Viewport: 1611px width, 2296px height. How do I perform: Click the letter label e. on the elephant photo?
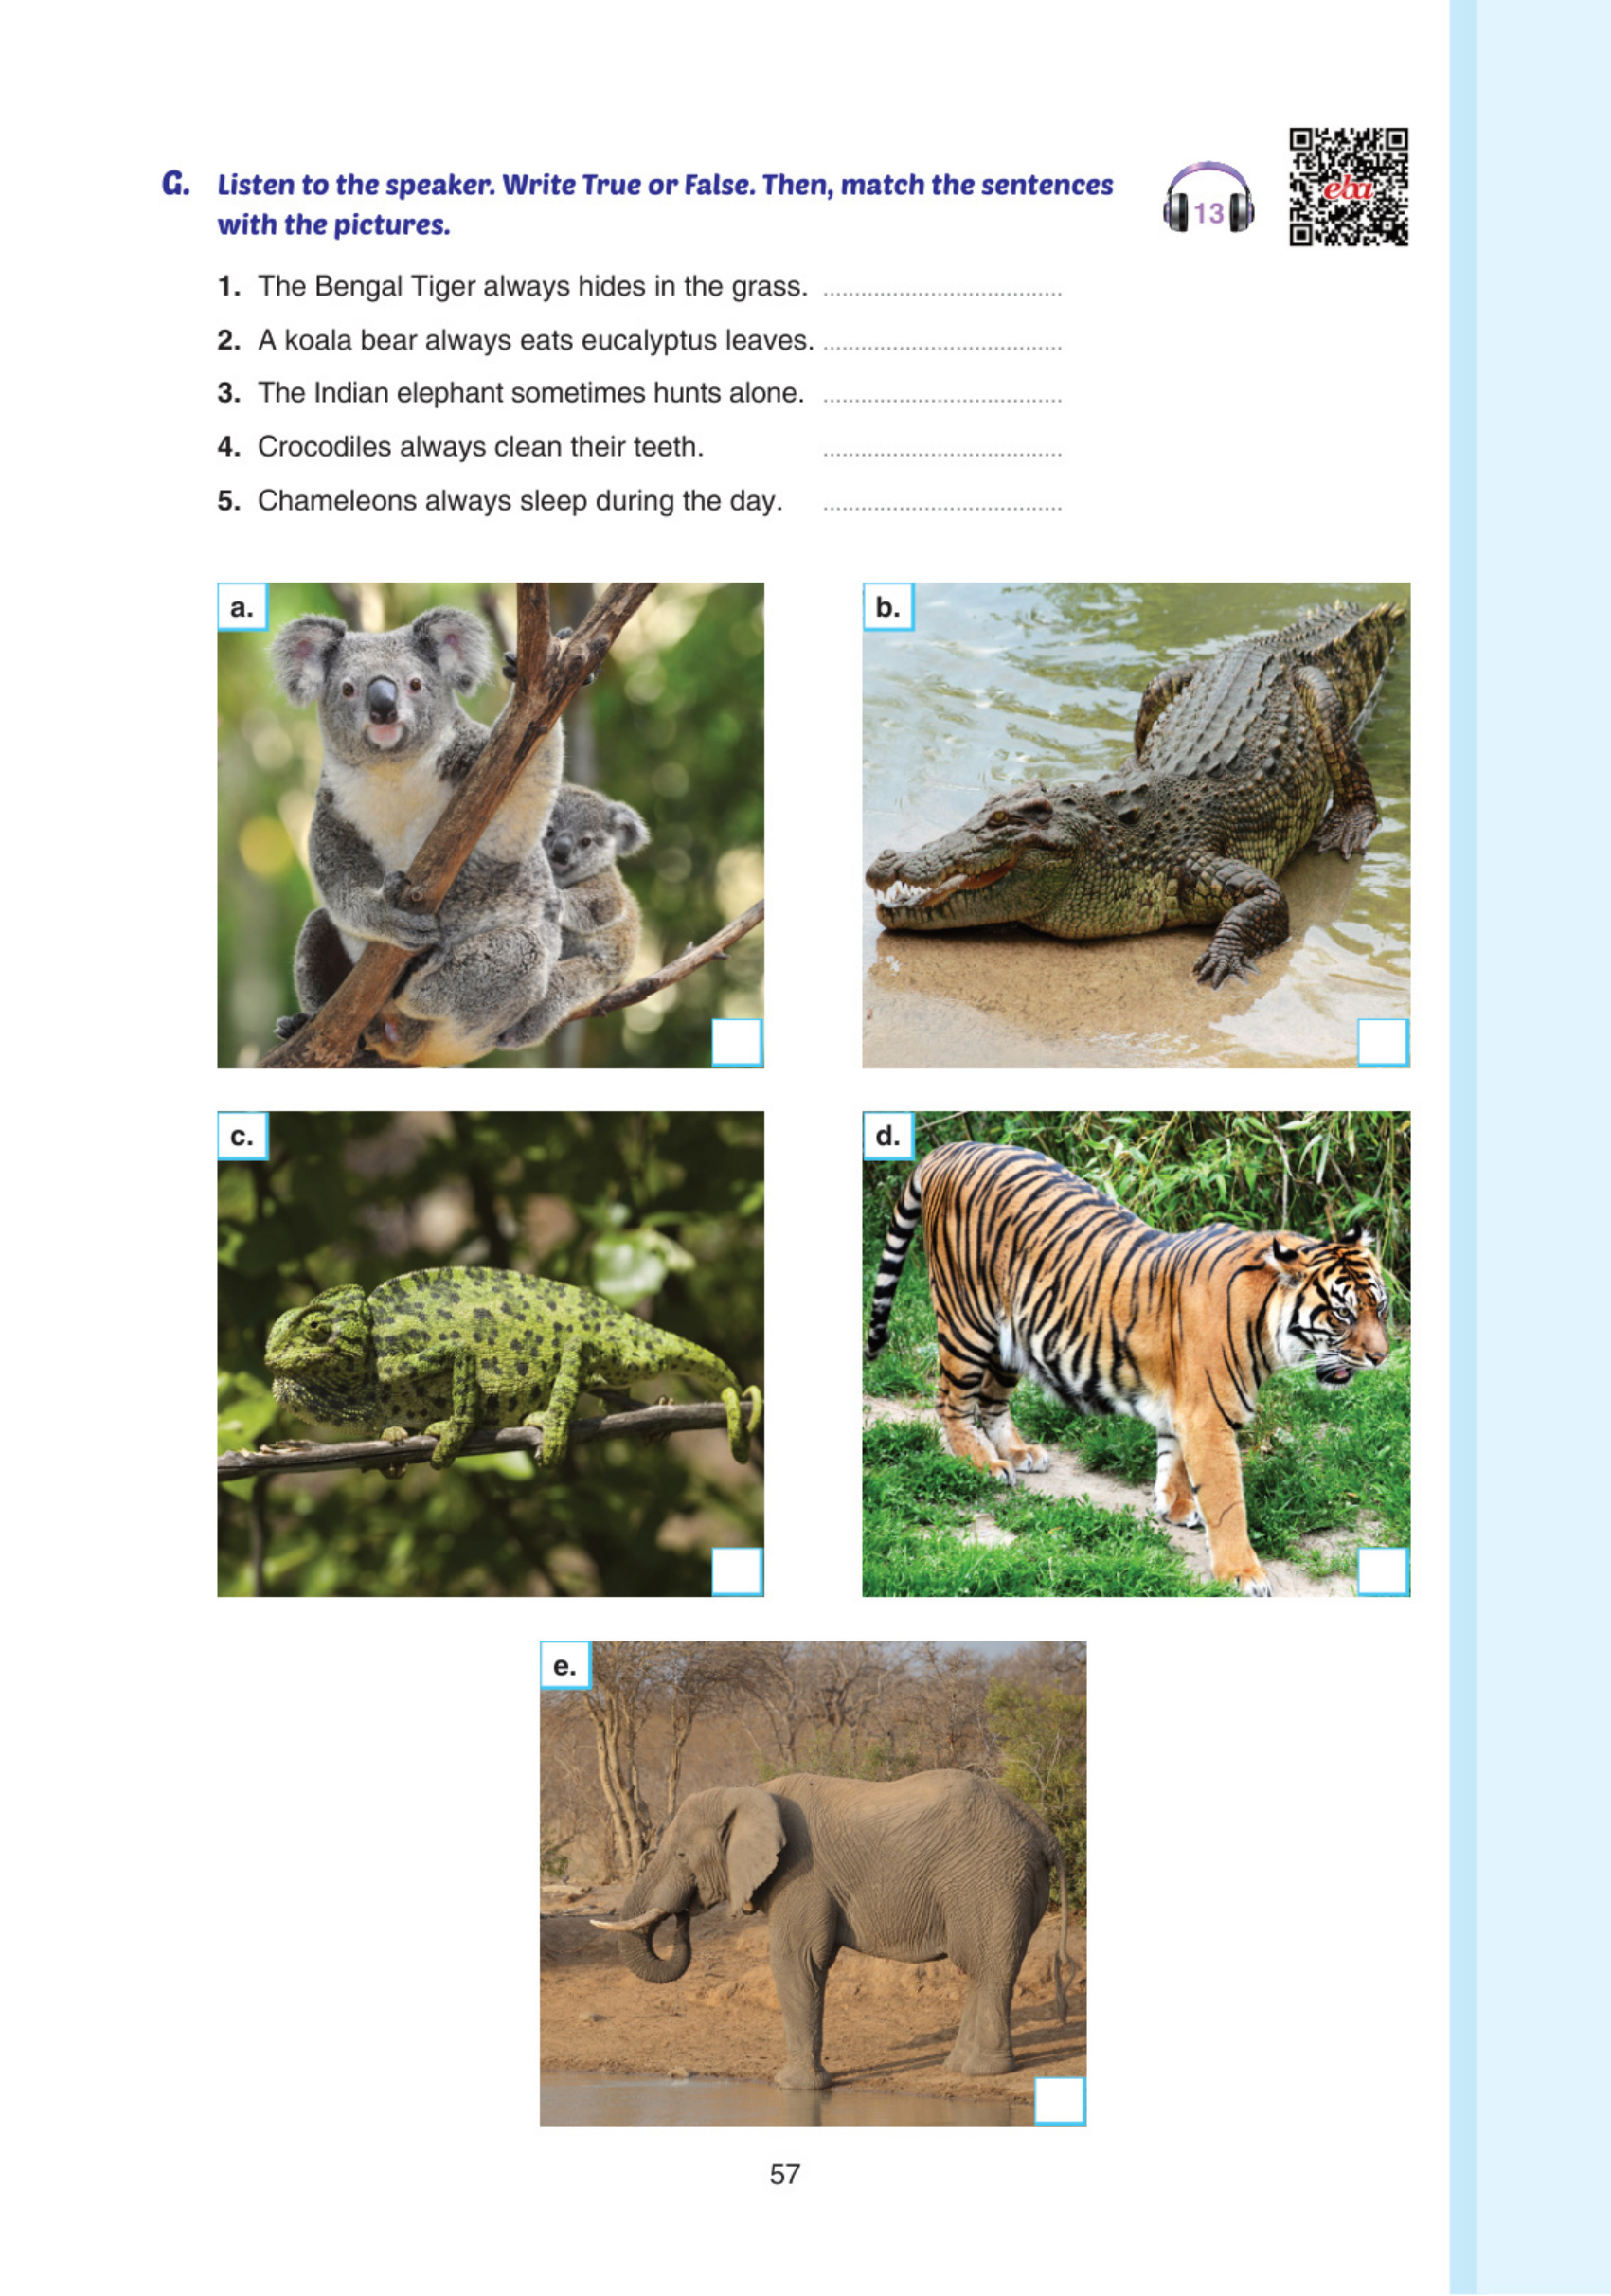(565, 1666)
